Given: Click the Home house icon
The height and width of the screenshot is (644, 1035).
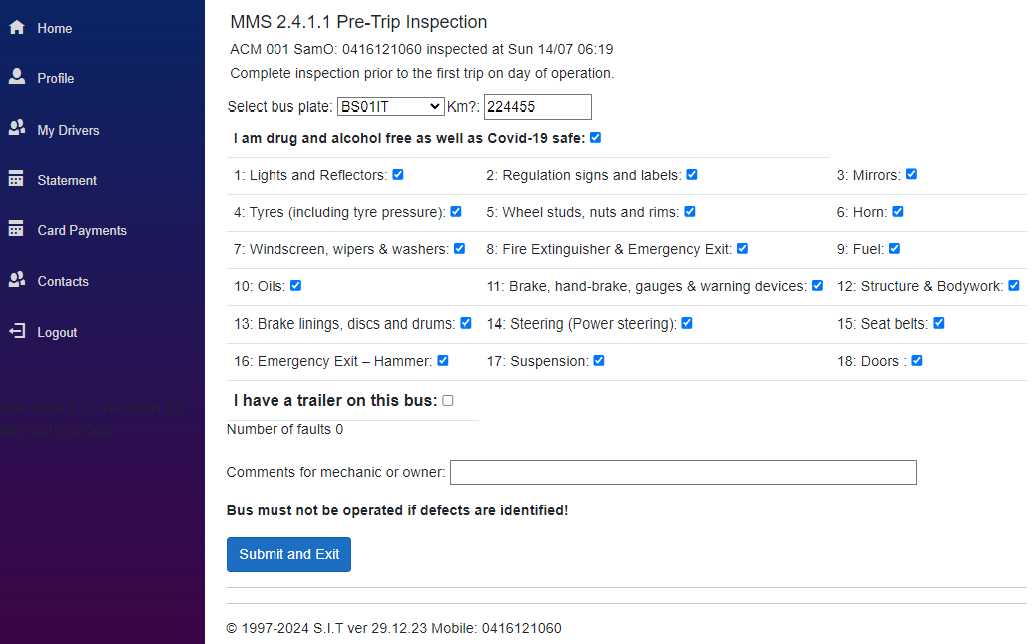Looking at the screenshot, I should coord(17,27).
